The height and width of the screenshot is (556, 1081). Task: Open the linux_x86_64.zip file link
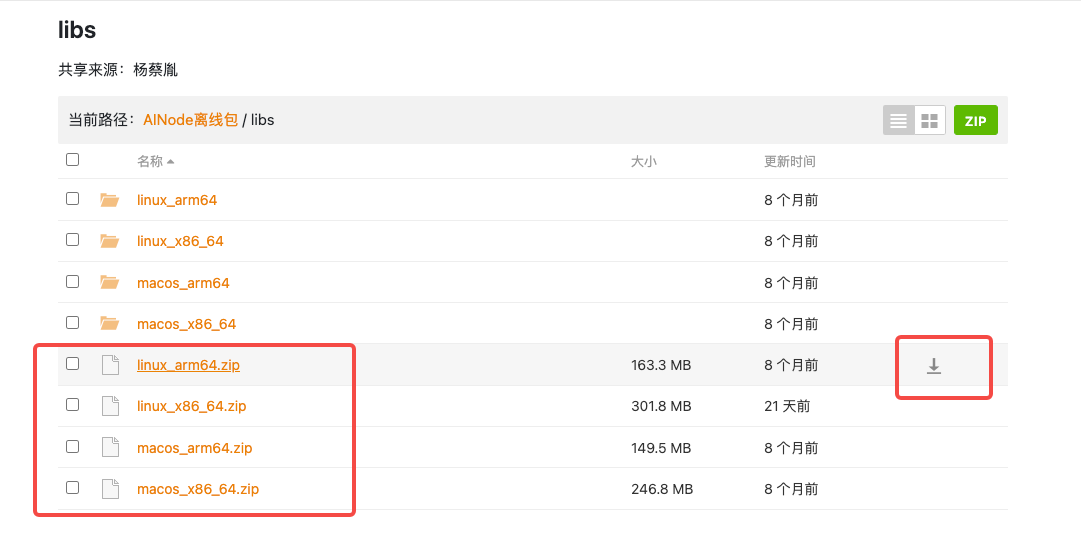coord(191,406)
